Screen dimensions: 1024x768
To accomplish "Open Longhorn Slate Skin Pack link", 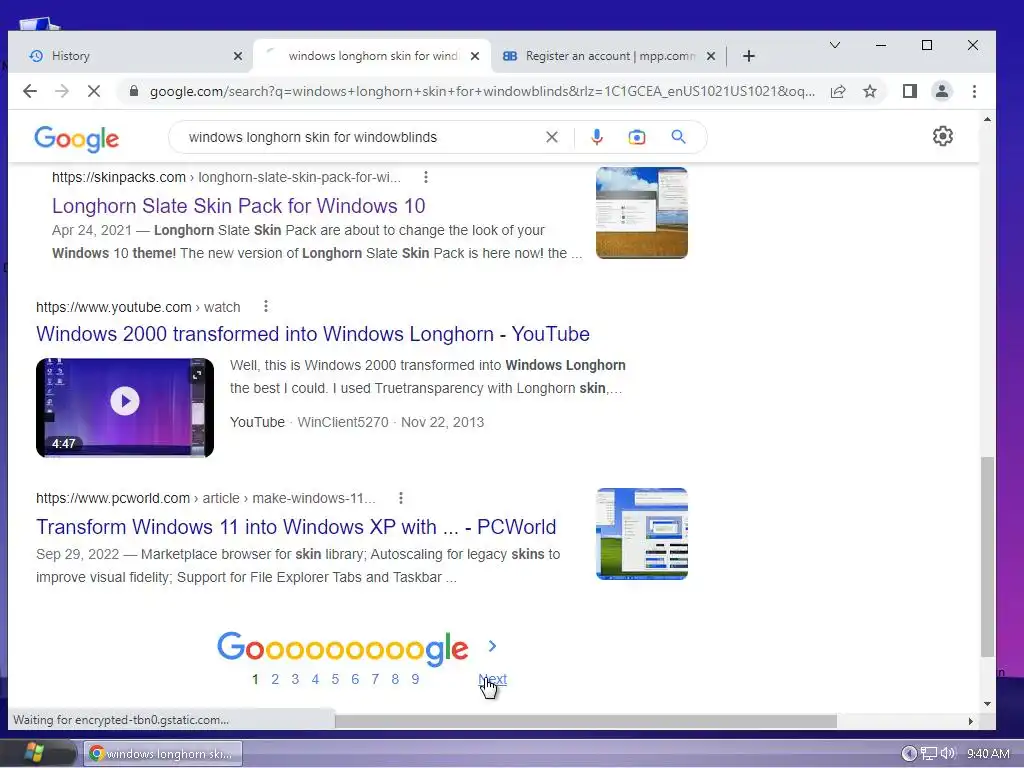I will click(x=238, y=206).
